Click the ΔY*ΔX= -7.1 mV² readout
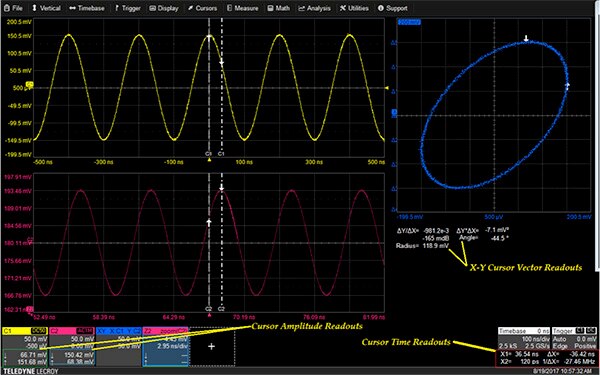 click(483, 230)
